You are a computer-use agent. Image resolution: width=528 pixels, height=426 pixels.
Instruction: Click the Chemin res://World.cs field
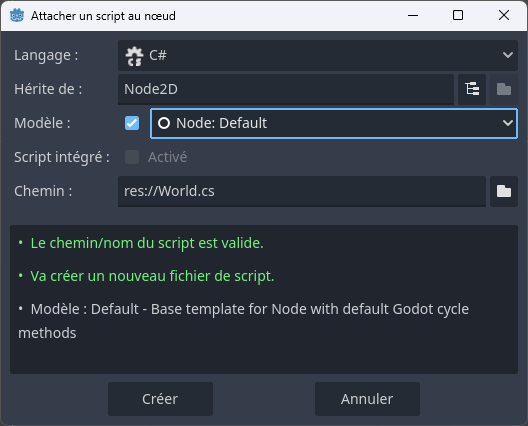click(302, 191)
